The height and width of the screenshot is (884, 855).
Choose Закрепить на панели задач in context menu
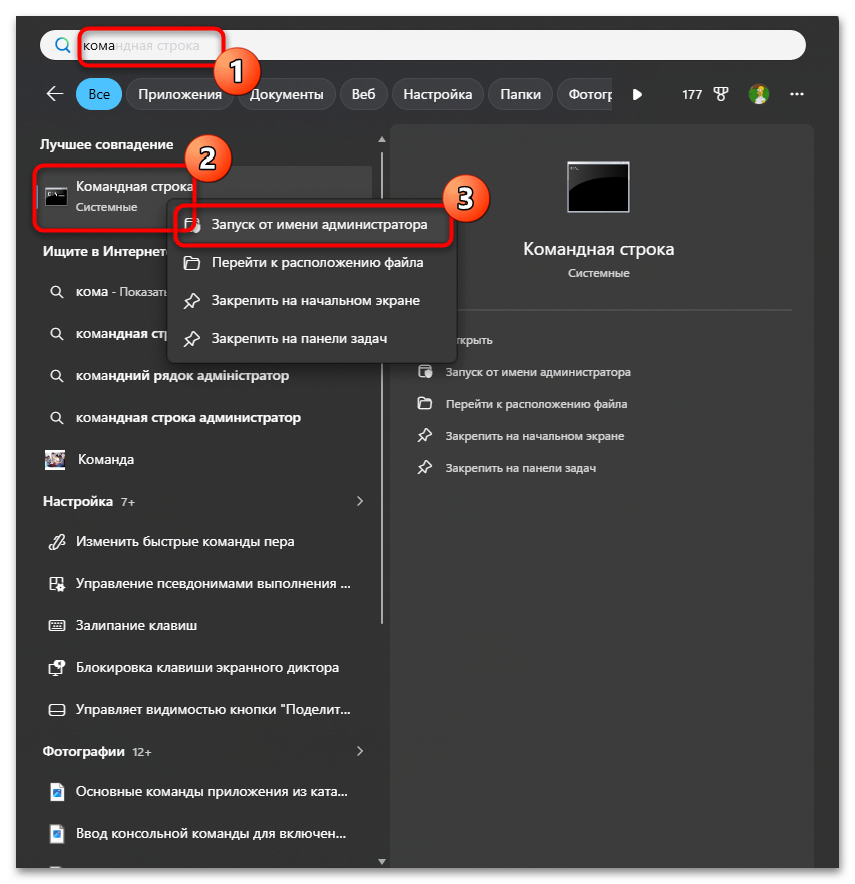pyautogui.click(x=313, y=338)
